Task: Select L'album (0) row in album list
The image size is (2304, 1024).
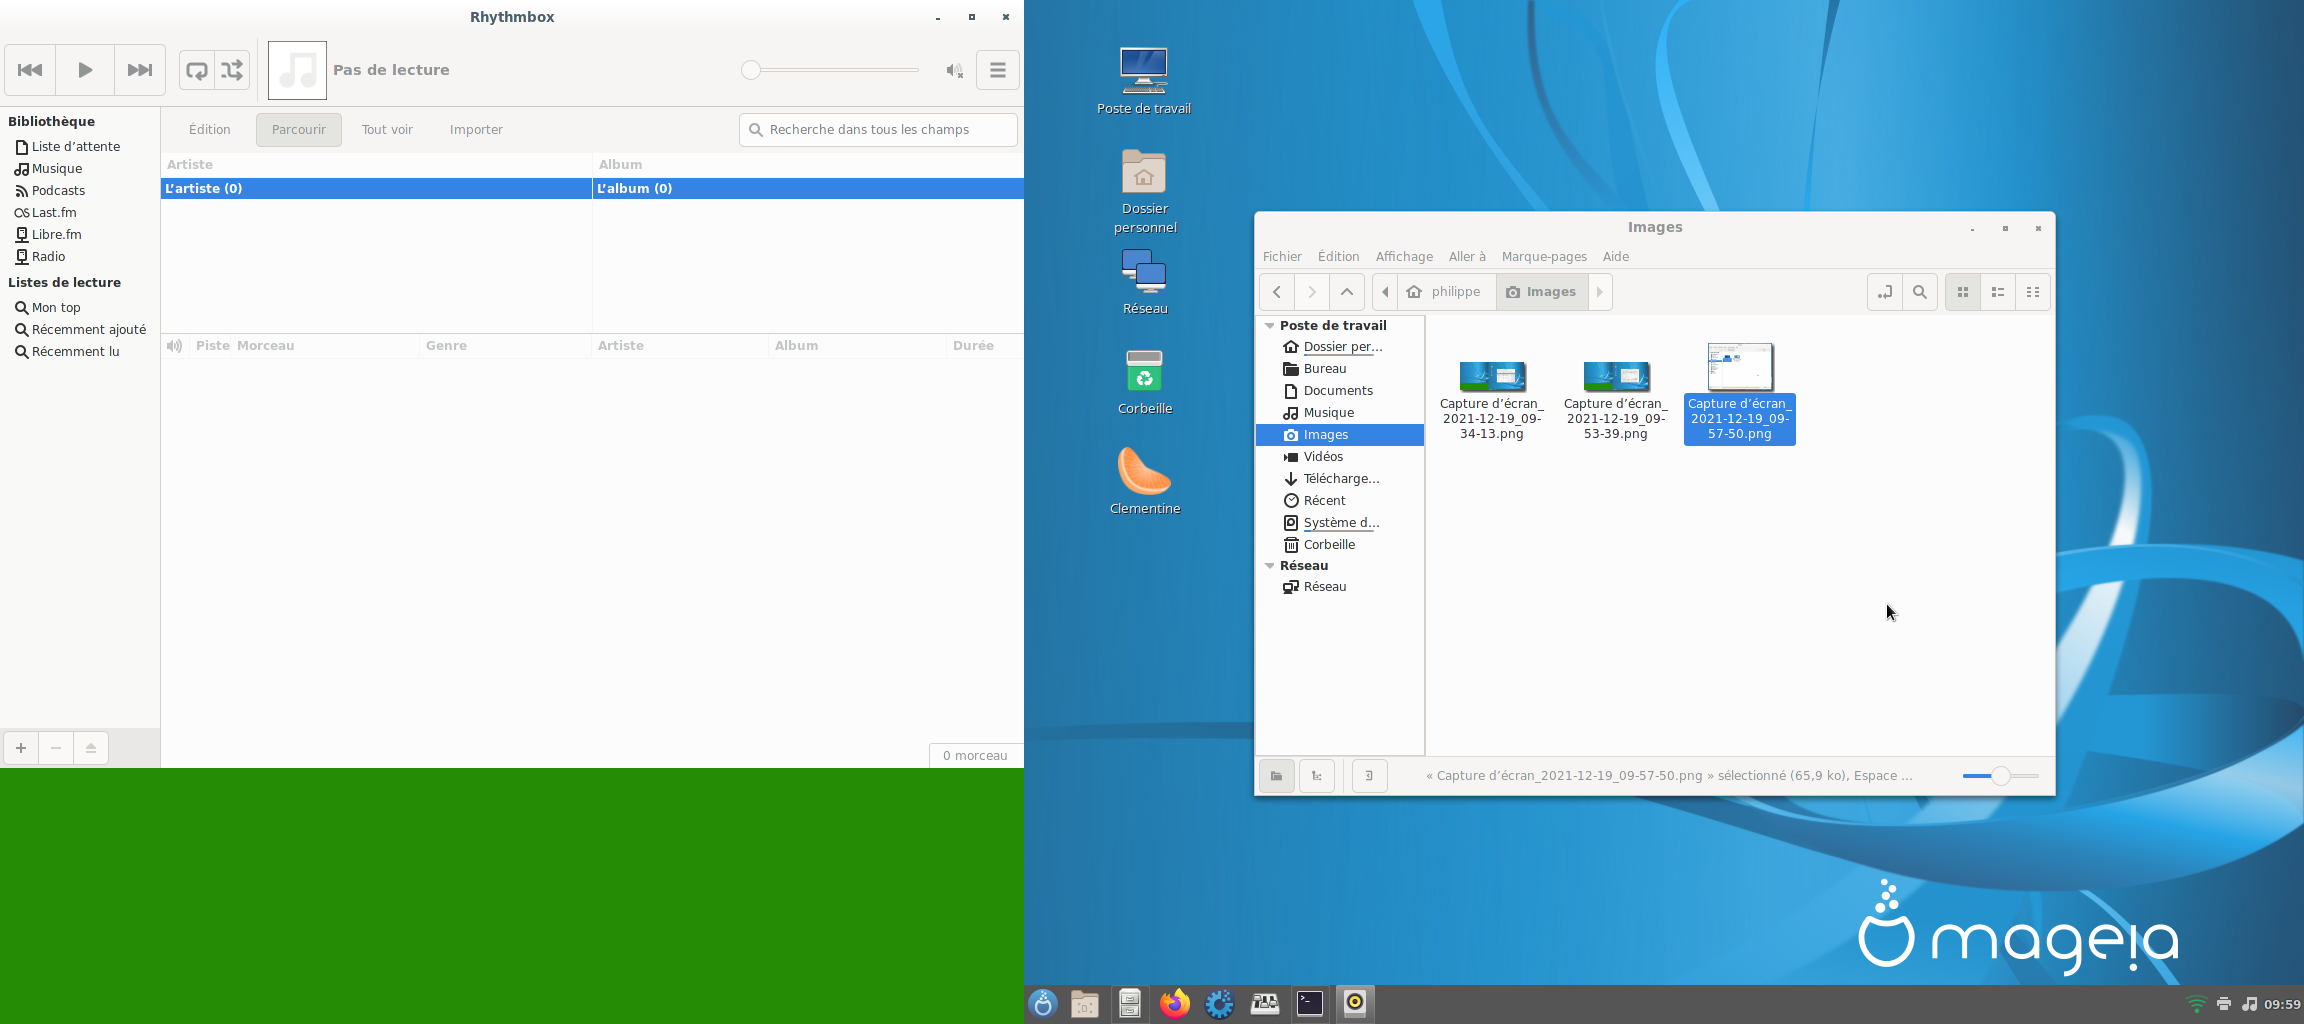Action: click(x=808, y=188)
